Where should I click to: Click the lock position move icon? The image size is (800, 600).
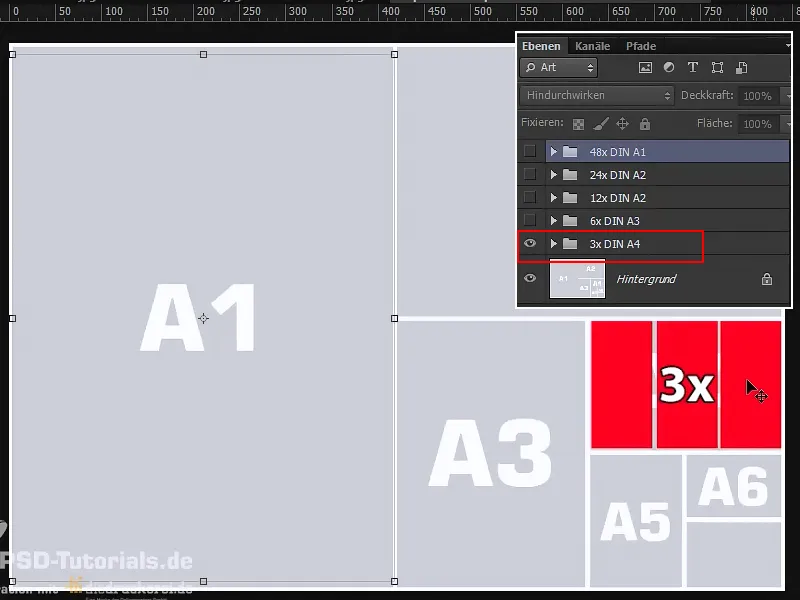622,123
